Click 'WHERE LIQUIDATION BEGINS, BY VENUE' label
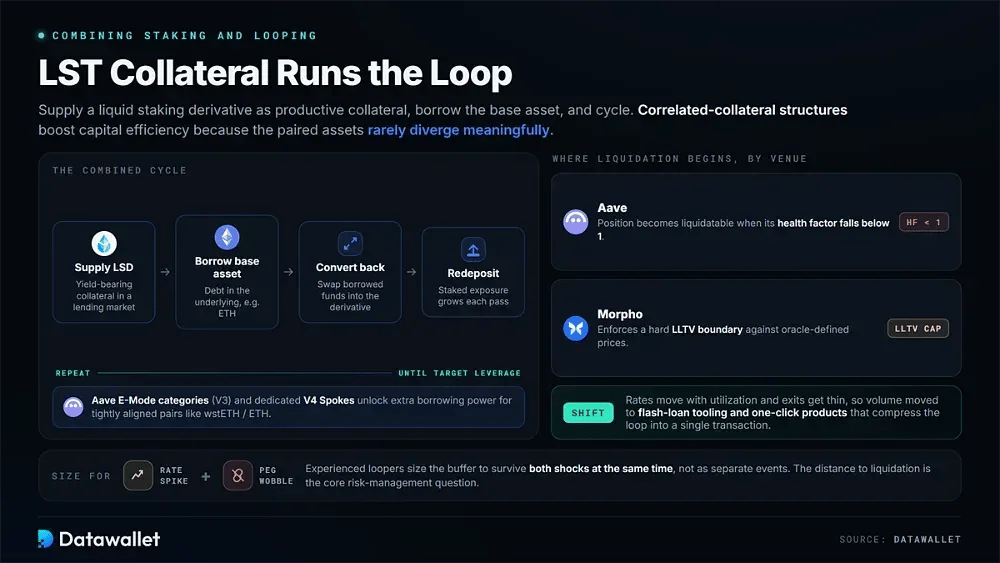Image resolution: width=1000 pixels, height=563 pixels. coord(680,159)
